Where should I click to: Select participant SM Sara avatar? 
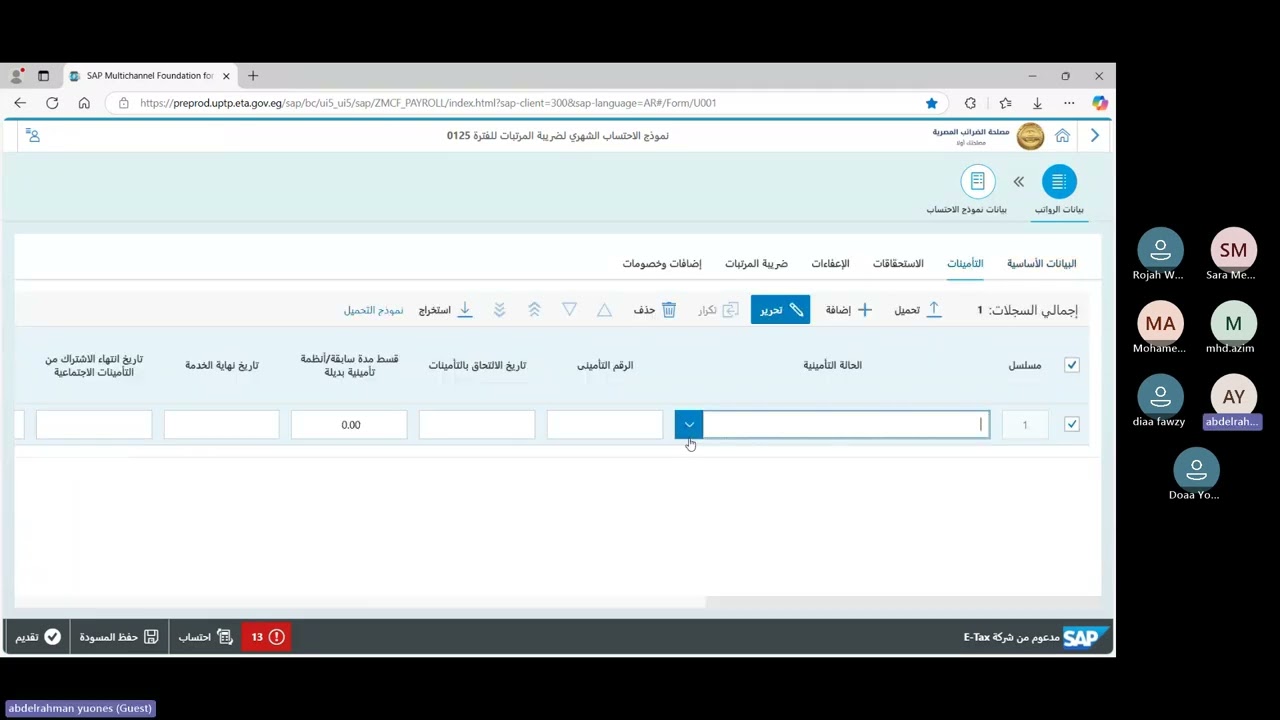1233,250
